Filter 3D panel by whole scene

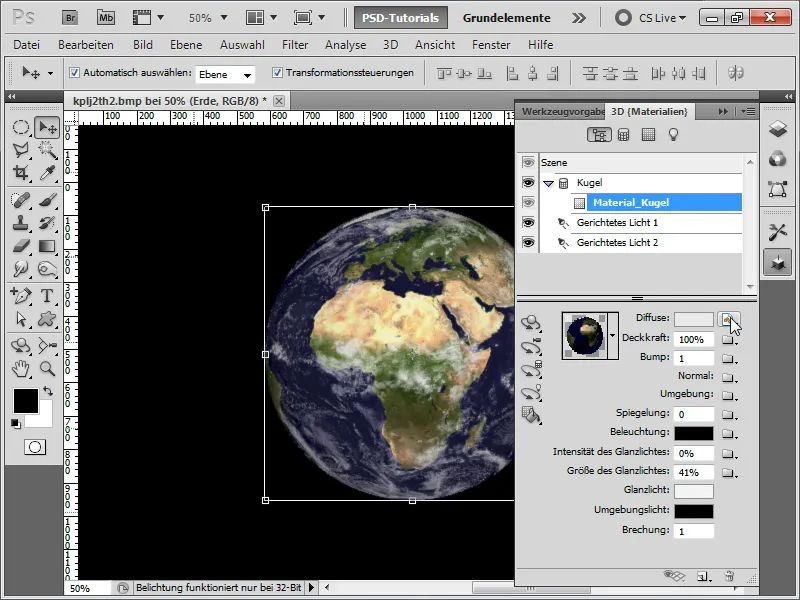coord(599,135)
